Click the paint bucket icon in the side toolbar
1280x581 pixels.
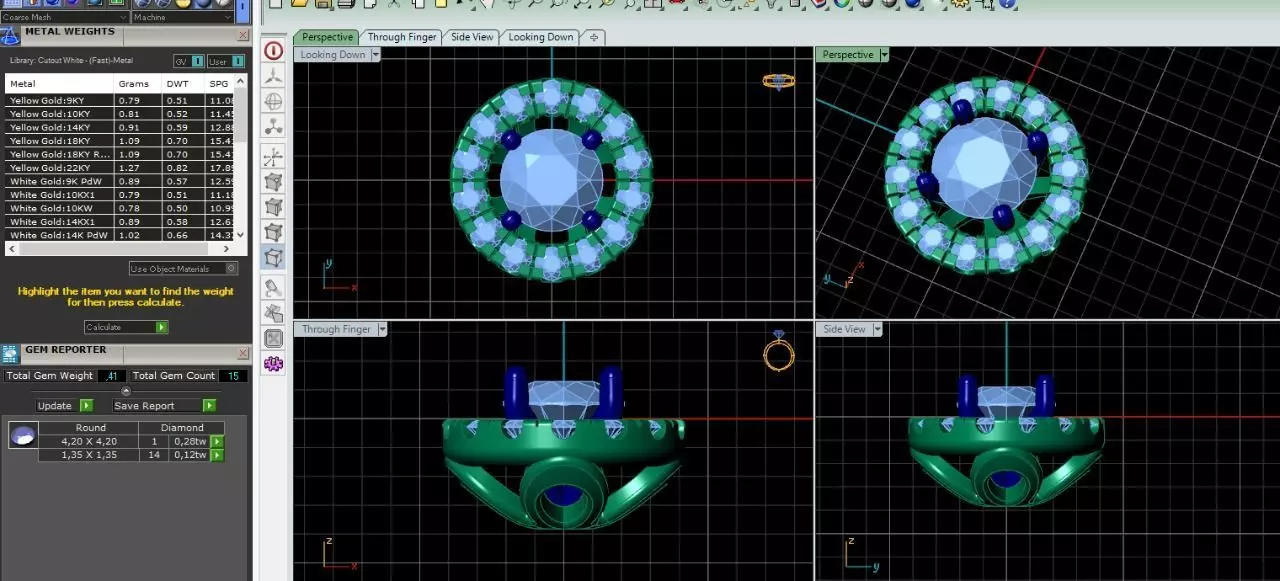tap(273, 288)
